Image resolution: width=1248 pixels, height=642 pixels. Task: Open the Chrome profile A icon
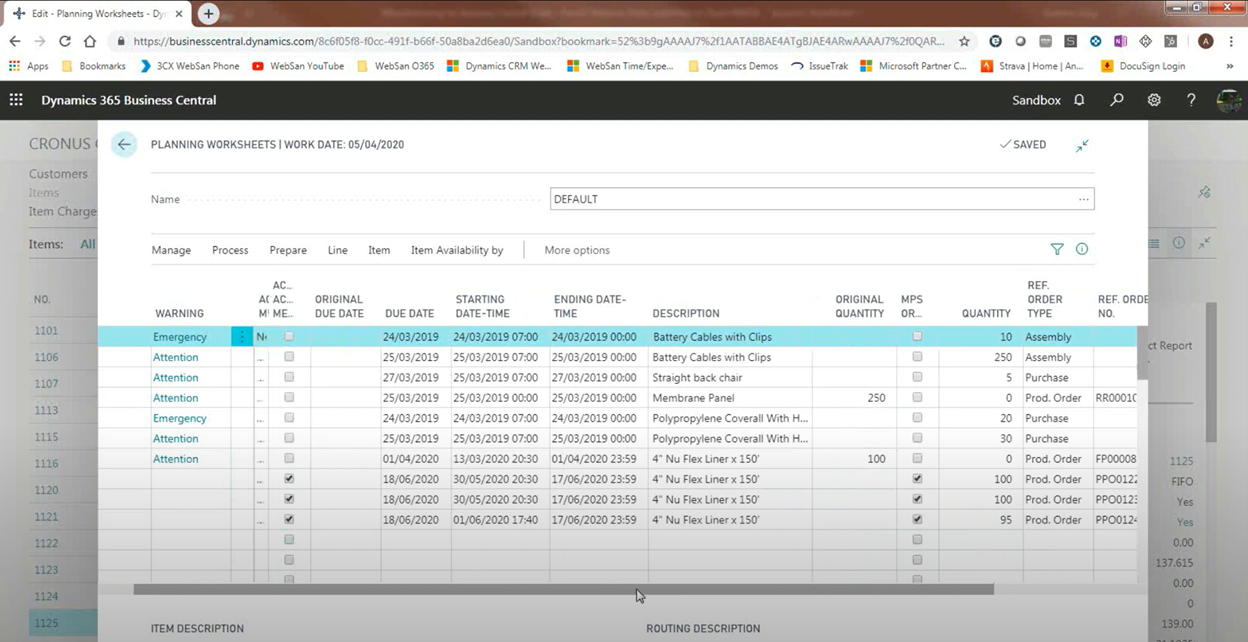pos(1205,42)
